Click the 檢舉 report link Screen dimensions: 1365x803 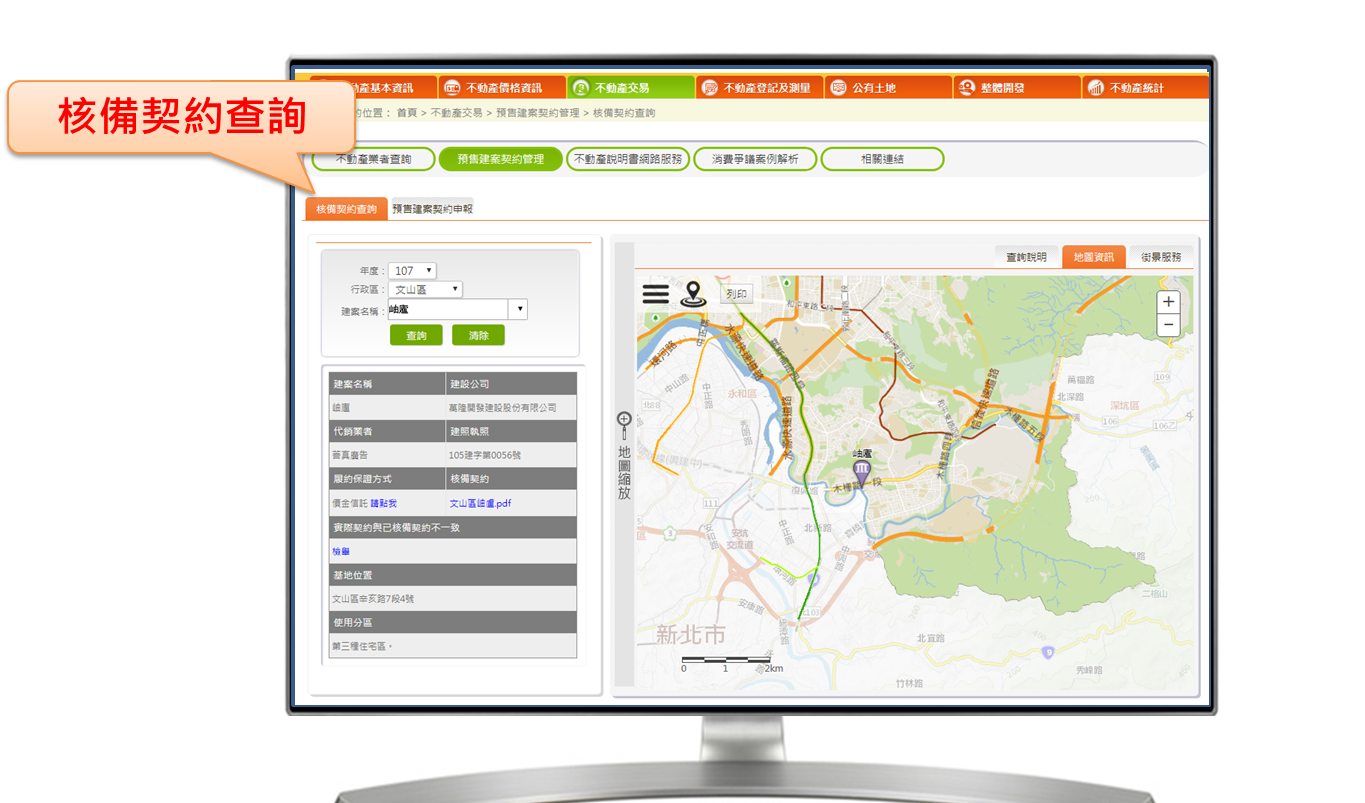pos(341,551)
